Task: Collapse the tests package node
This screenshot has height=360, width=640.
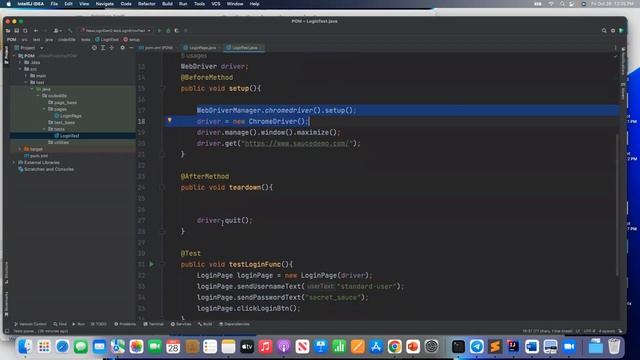Action: pyautogui.click(x=44, y=129)
